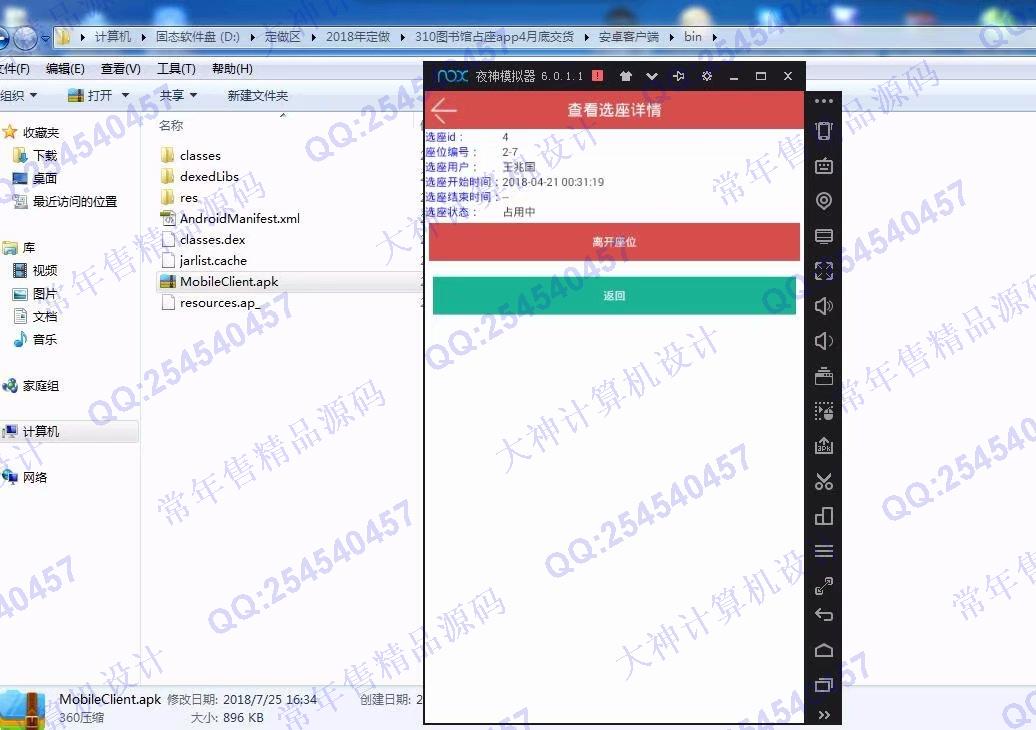Click the install APK icon in Nox sidebar

[x=824, y=446]
